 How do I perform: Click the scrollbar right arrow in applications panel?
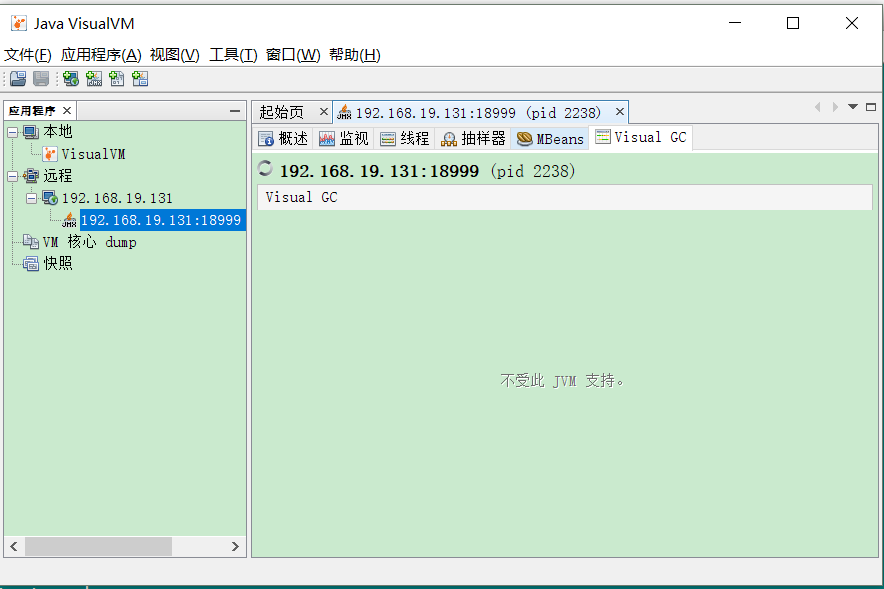(235, 546)
